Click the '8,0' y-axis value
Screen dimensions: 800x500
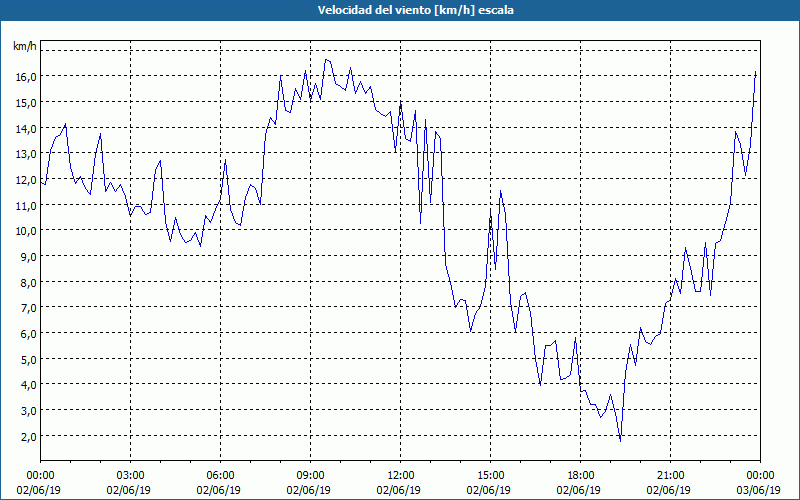pyautogui.click(x=29, y=282)
